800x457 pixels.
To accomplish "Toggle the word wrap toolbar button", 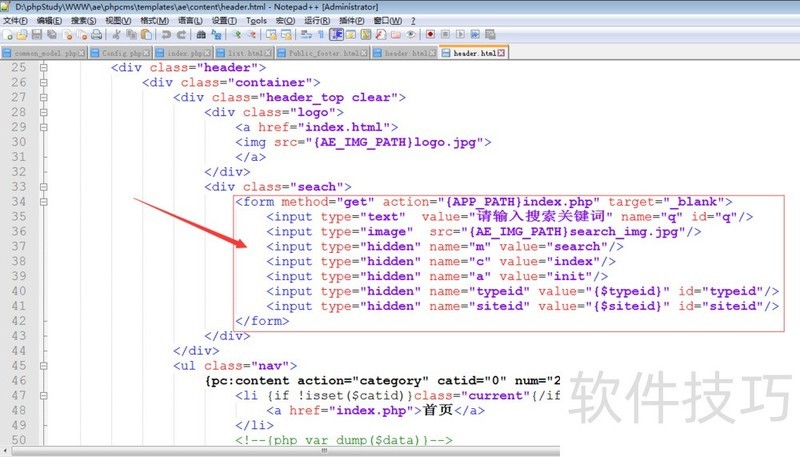I will pos(305,34).
